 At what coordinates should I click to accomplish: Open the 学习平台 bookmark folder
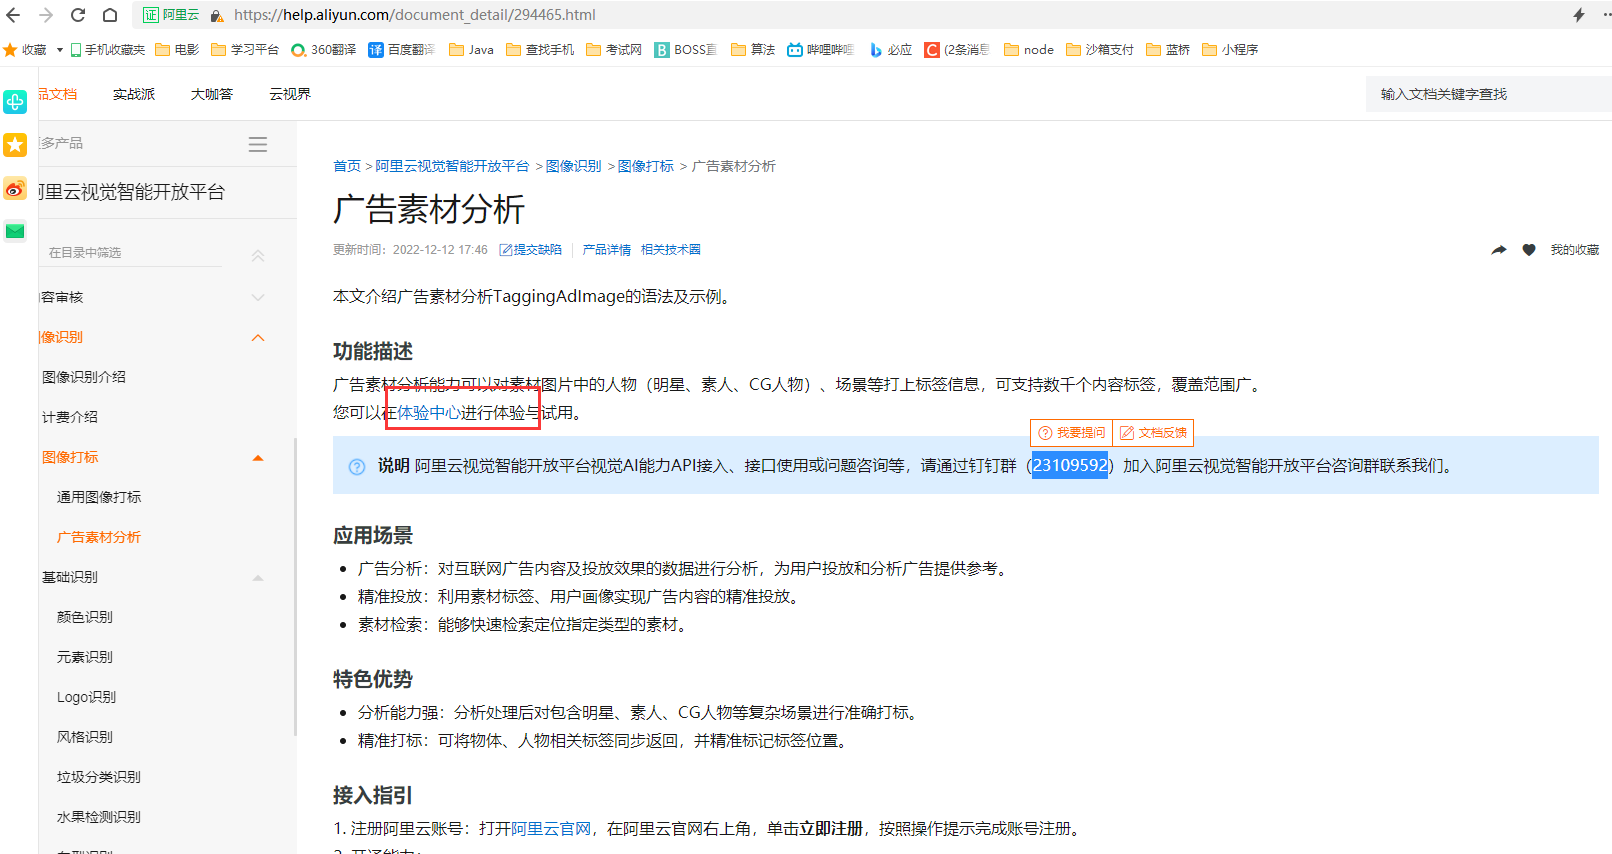[245, 49]
